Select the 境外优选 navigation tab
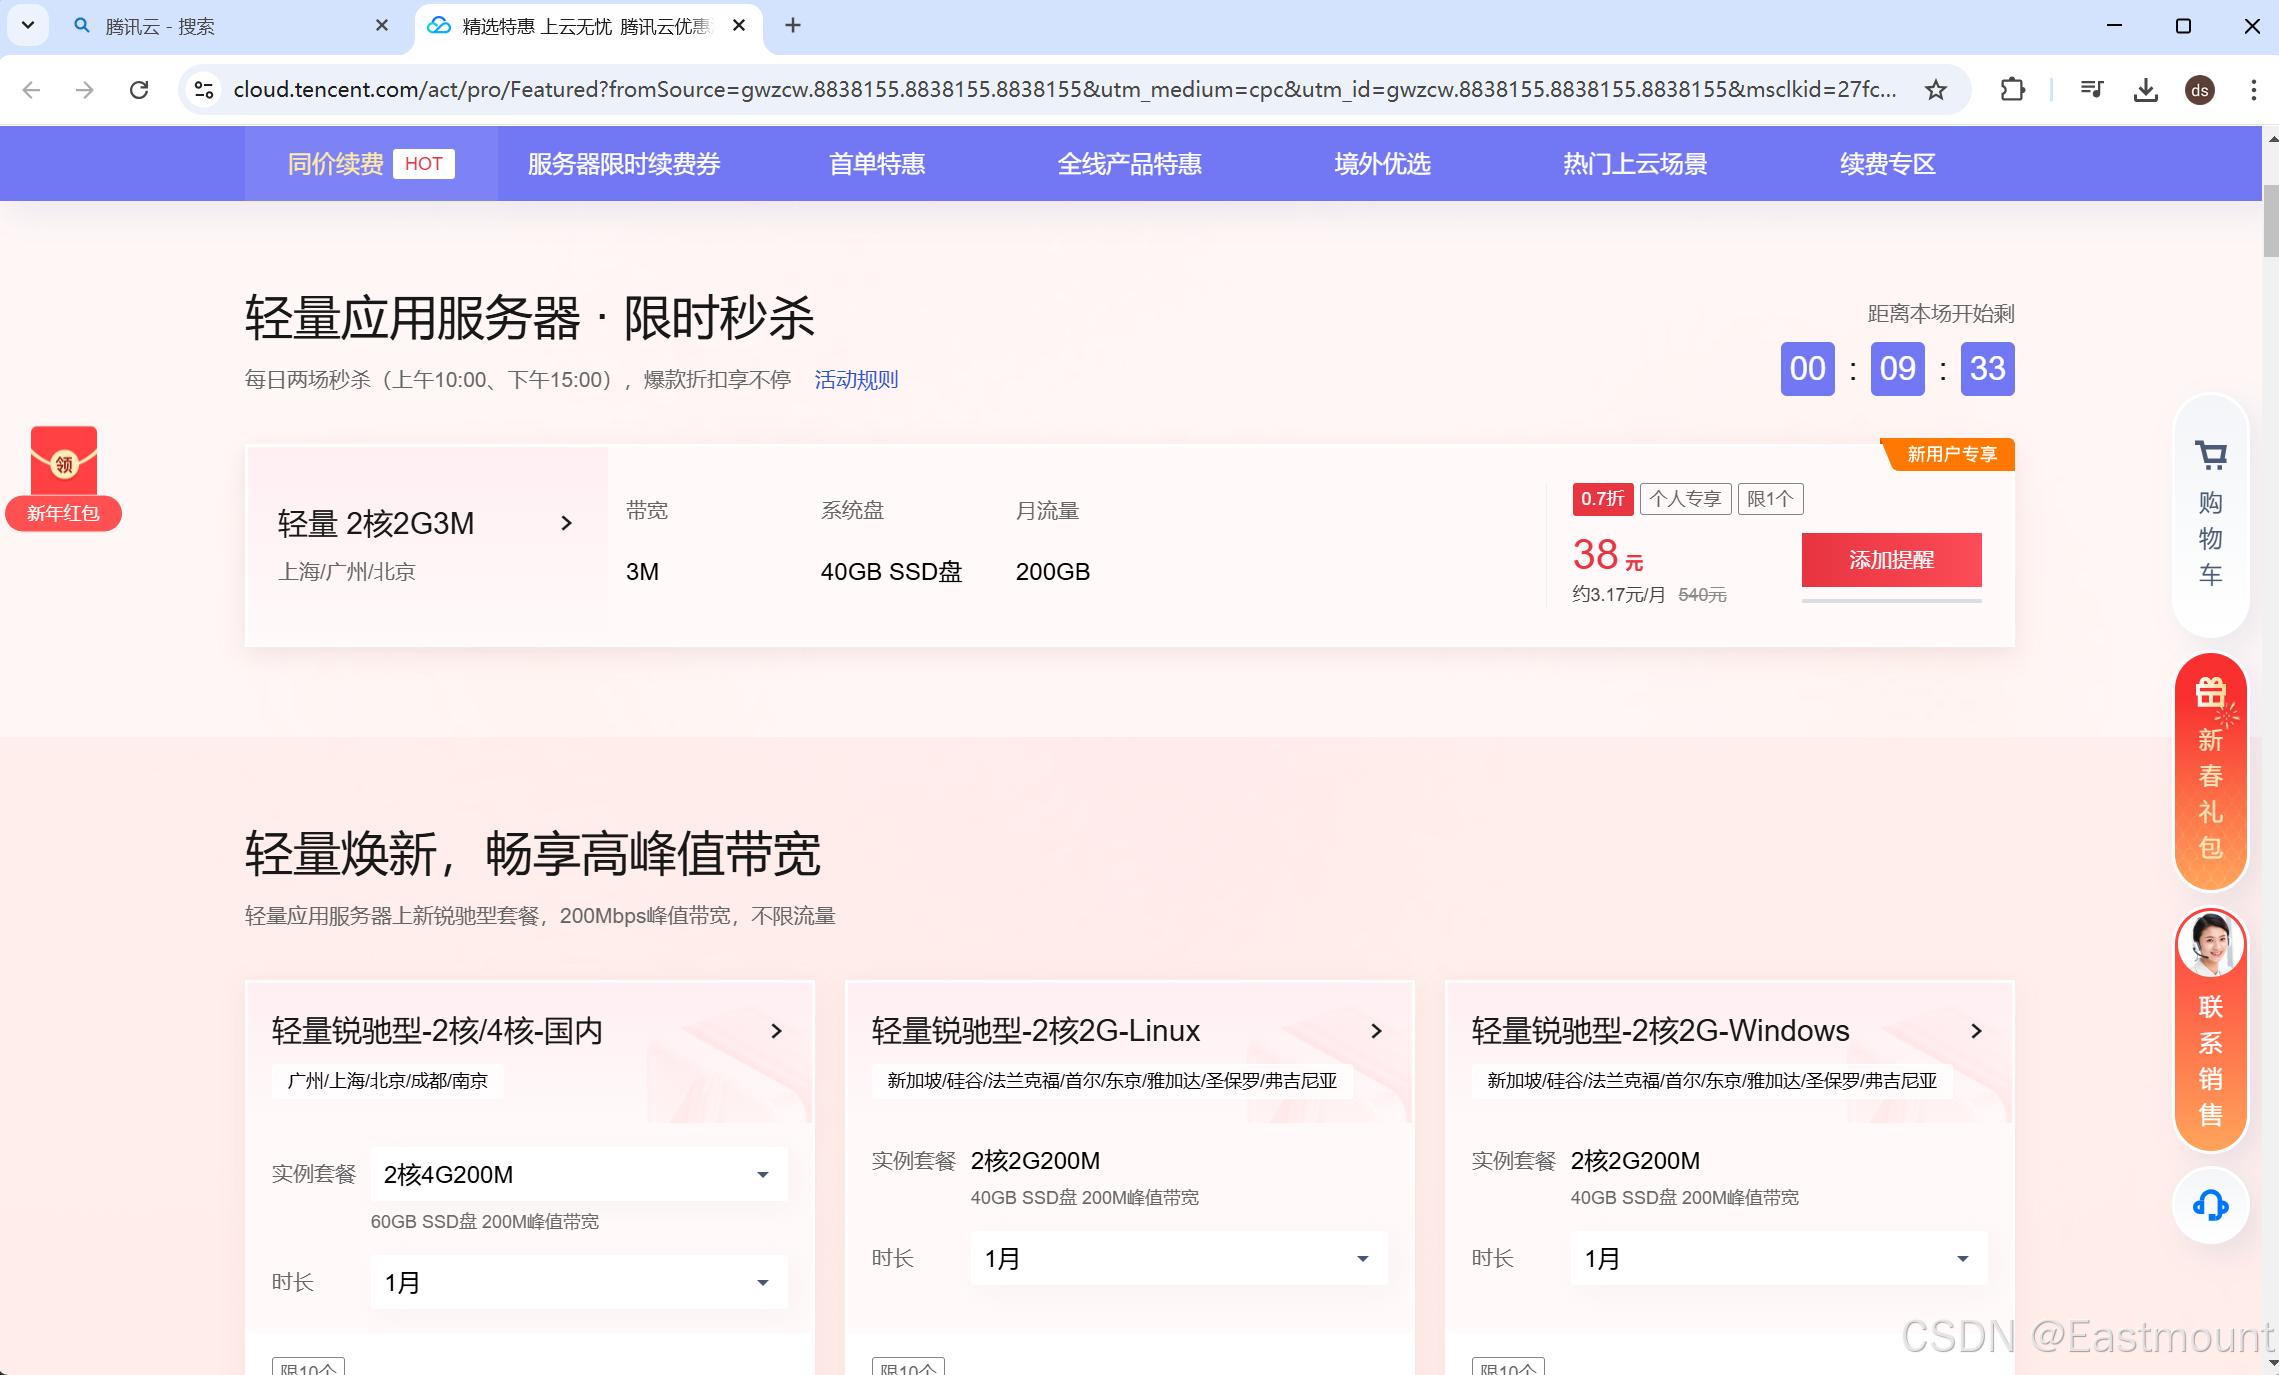Screen dimensions: 2279x1375 pyautogui.click(x=1382, y=164)
